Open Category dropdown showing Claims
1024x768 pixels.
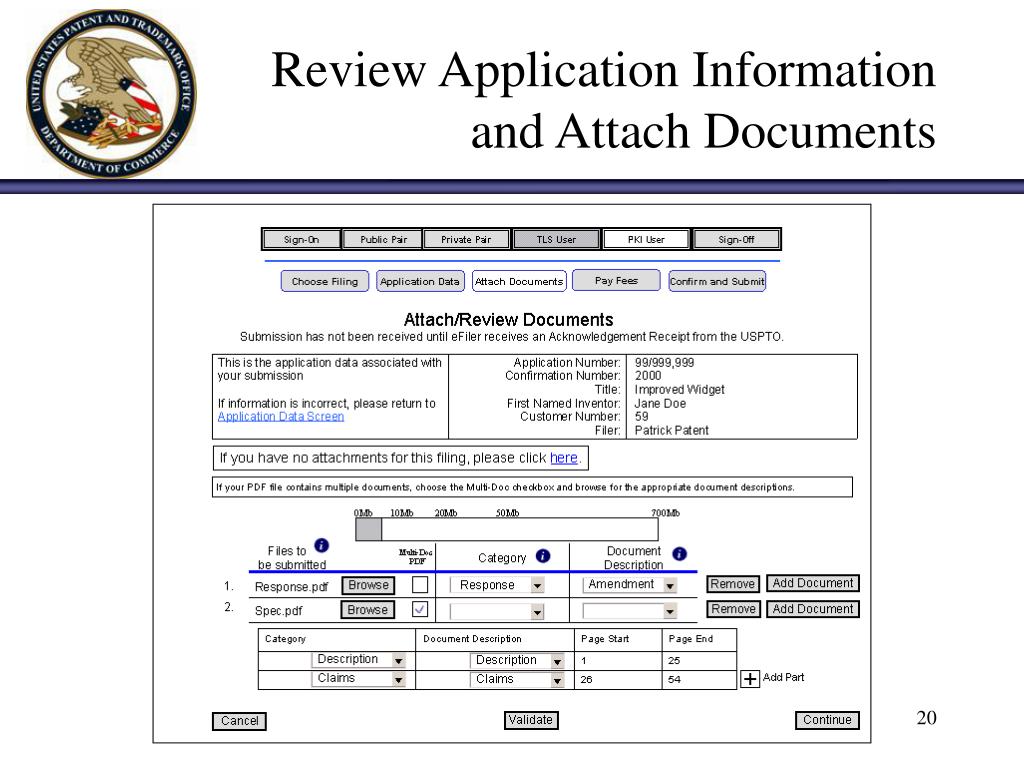pos(359,679)
